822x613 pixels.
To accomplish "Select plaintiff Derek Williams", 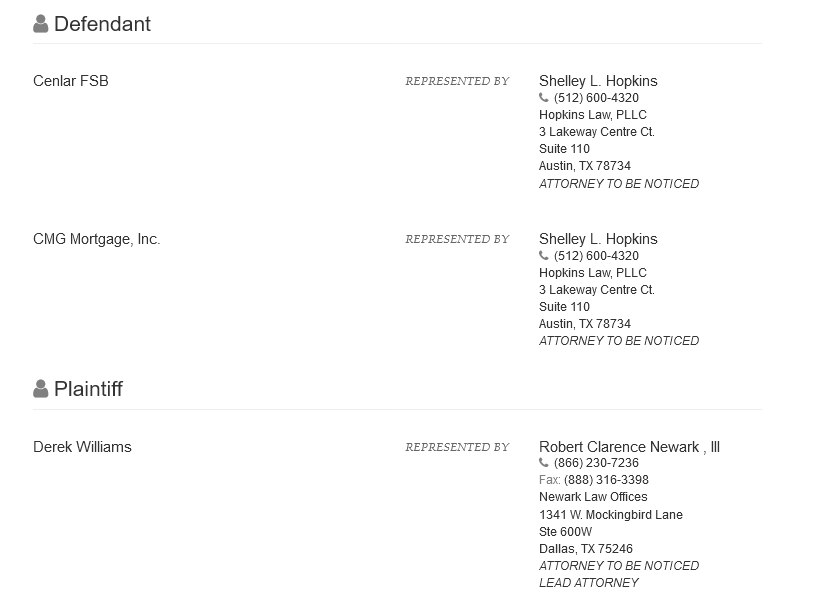I will click(x=82, y=447).
